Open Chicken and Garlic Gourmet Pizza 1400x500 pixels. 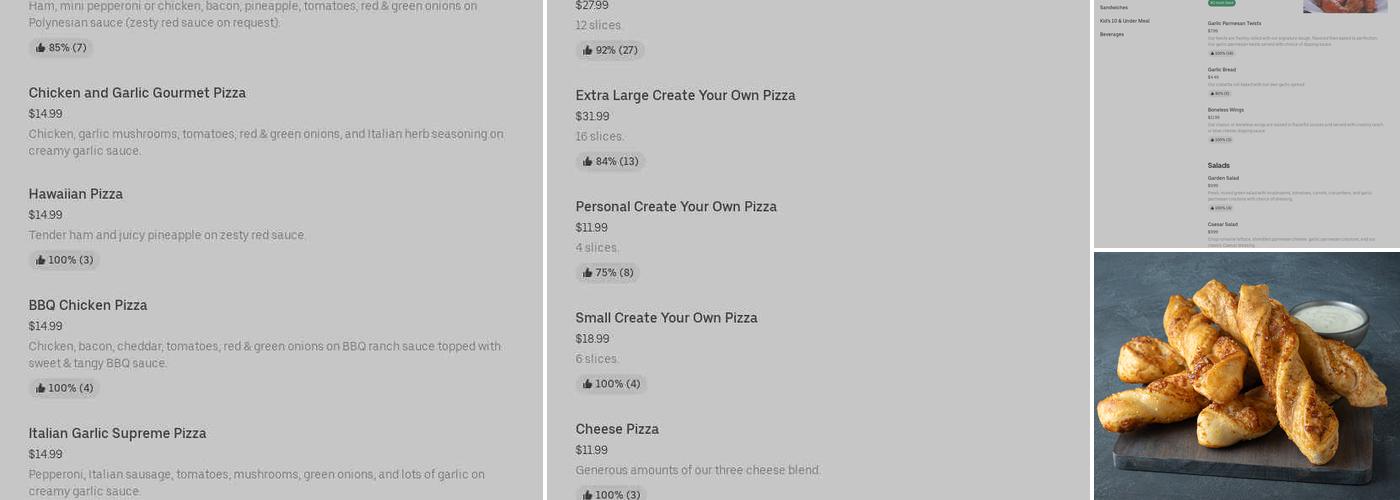pyautogui.click(x=137, y=93)
